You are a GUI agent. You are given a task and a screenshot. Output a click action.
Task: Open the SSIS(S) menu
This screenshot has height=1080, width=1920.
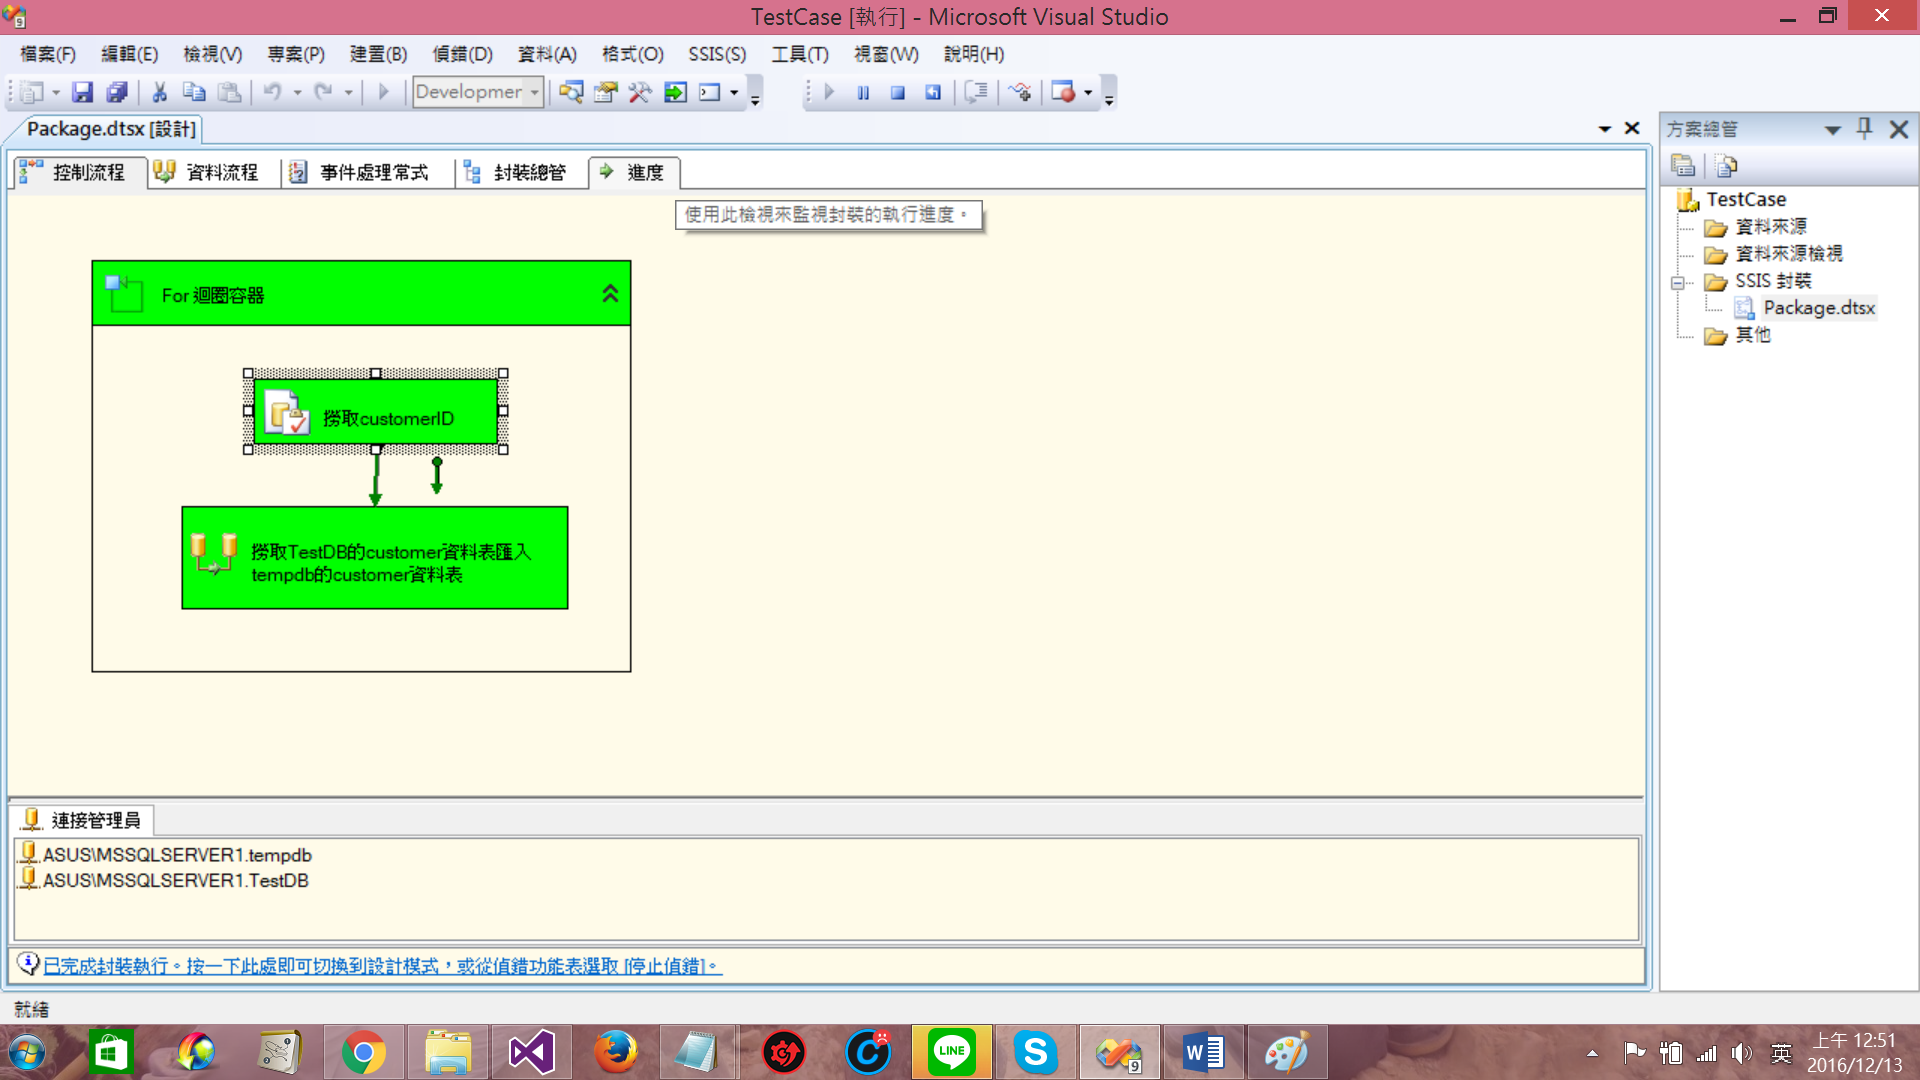click(x=717, y=54)
